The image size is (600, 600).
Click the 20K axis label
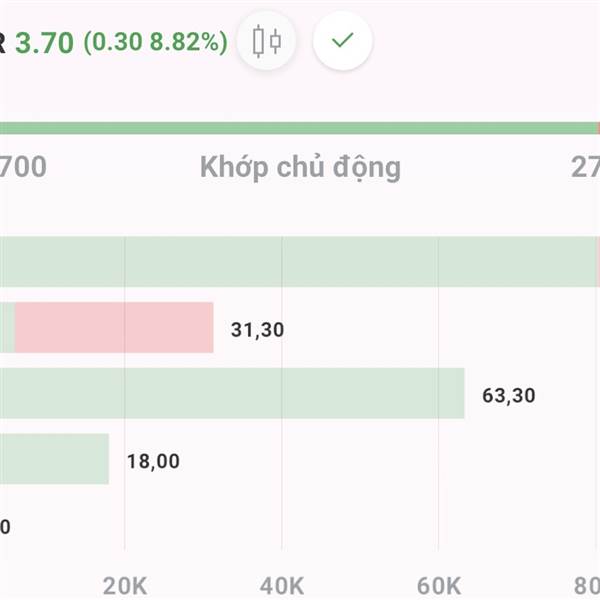125,586
